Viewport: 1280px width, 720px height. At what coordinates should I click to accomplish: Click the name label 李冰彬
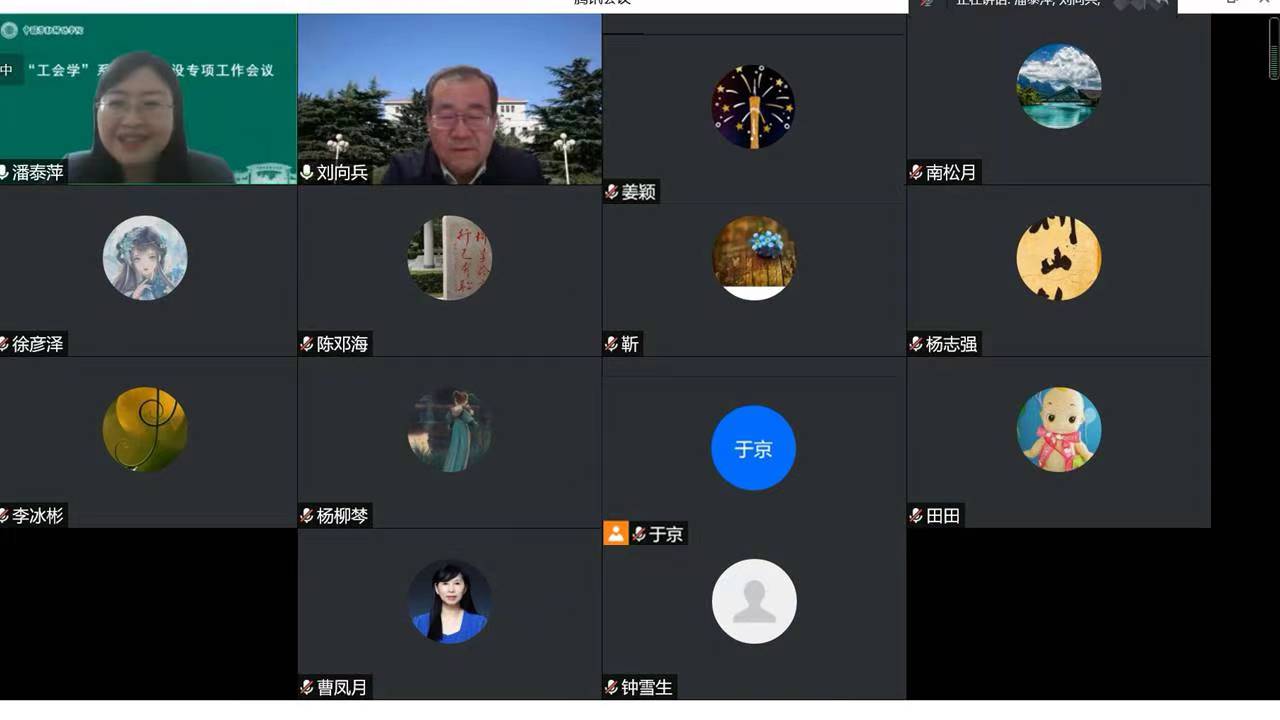click(38, 516)
